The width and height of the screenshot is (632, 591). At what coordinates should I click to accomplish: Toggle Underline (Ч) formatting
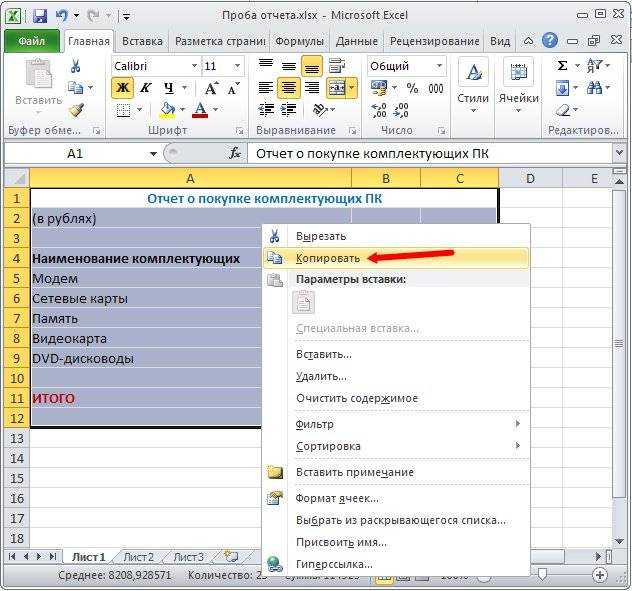[x=169, y=88]
